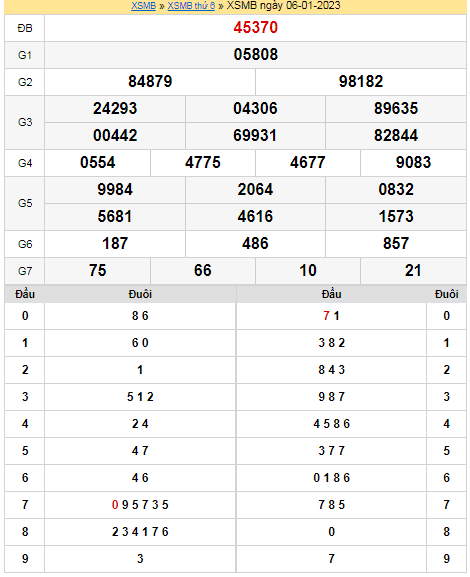Screen dimensions: 470x577
Task: Select G3 number 82844
Action: tap(396, 135)
